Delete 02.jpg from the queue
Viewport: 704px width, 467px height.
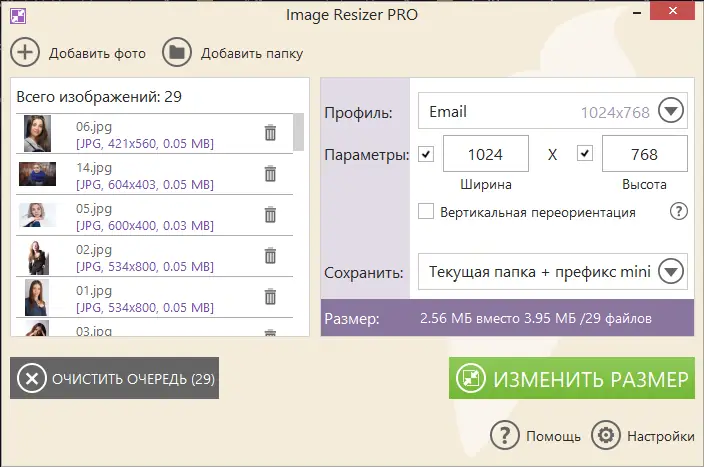coord(270,256)
